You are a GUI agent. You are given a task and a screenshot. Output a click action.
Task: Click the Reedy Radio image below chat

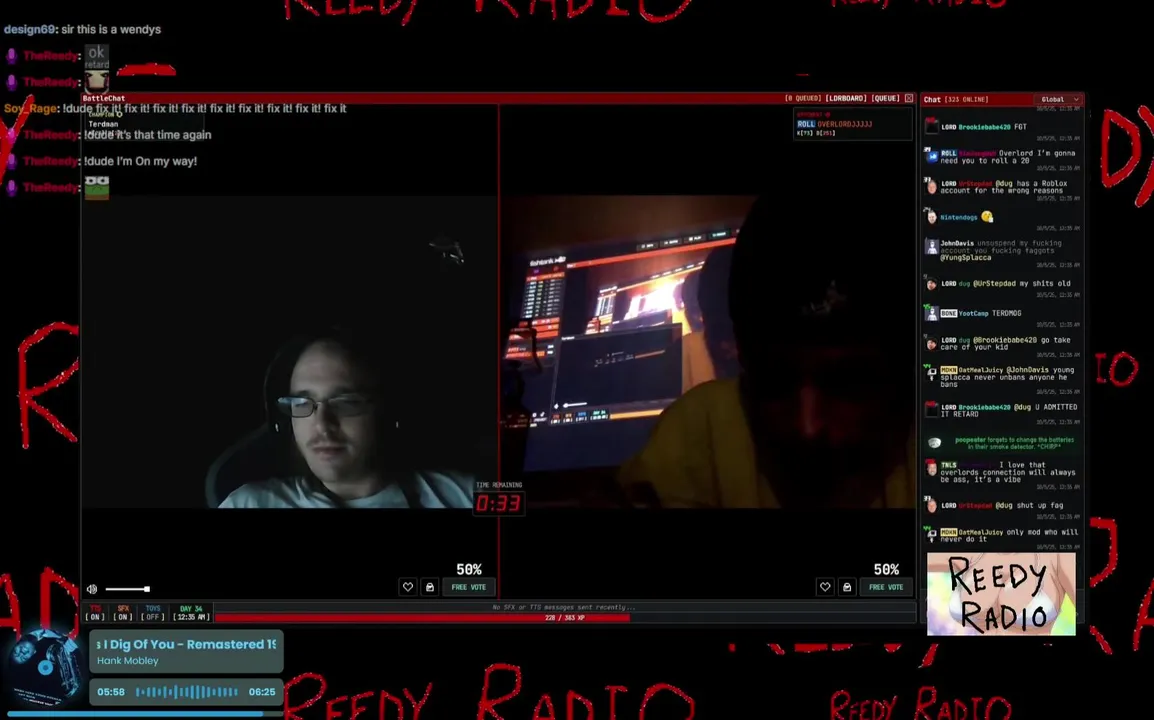click(1001, 593)
